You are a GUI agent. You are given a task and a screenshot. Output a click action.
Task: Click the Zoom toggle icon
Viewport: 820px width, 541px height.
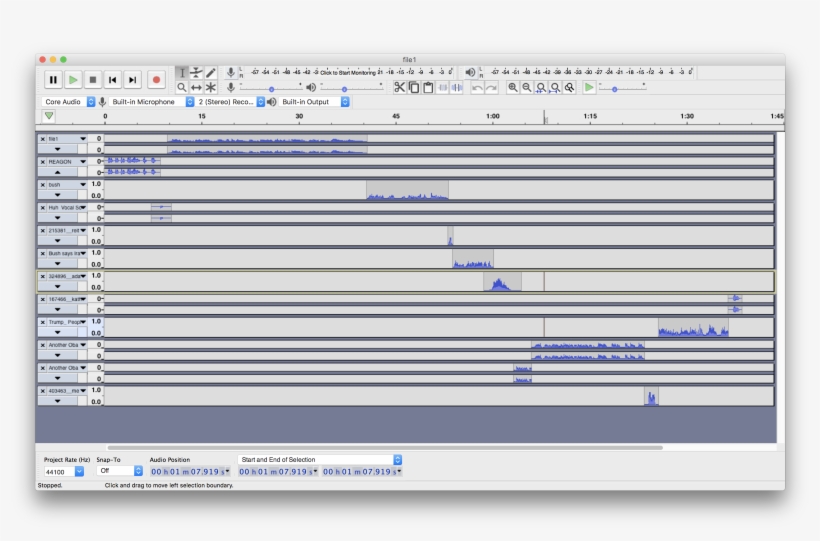pos(569,87)
